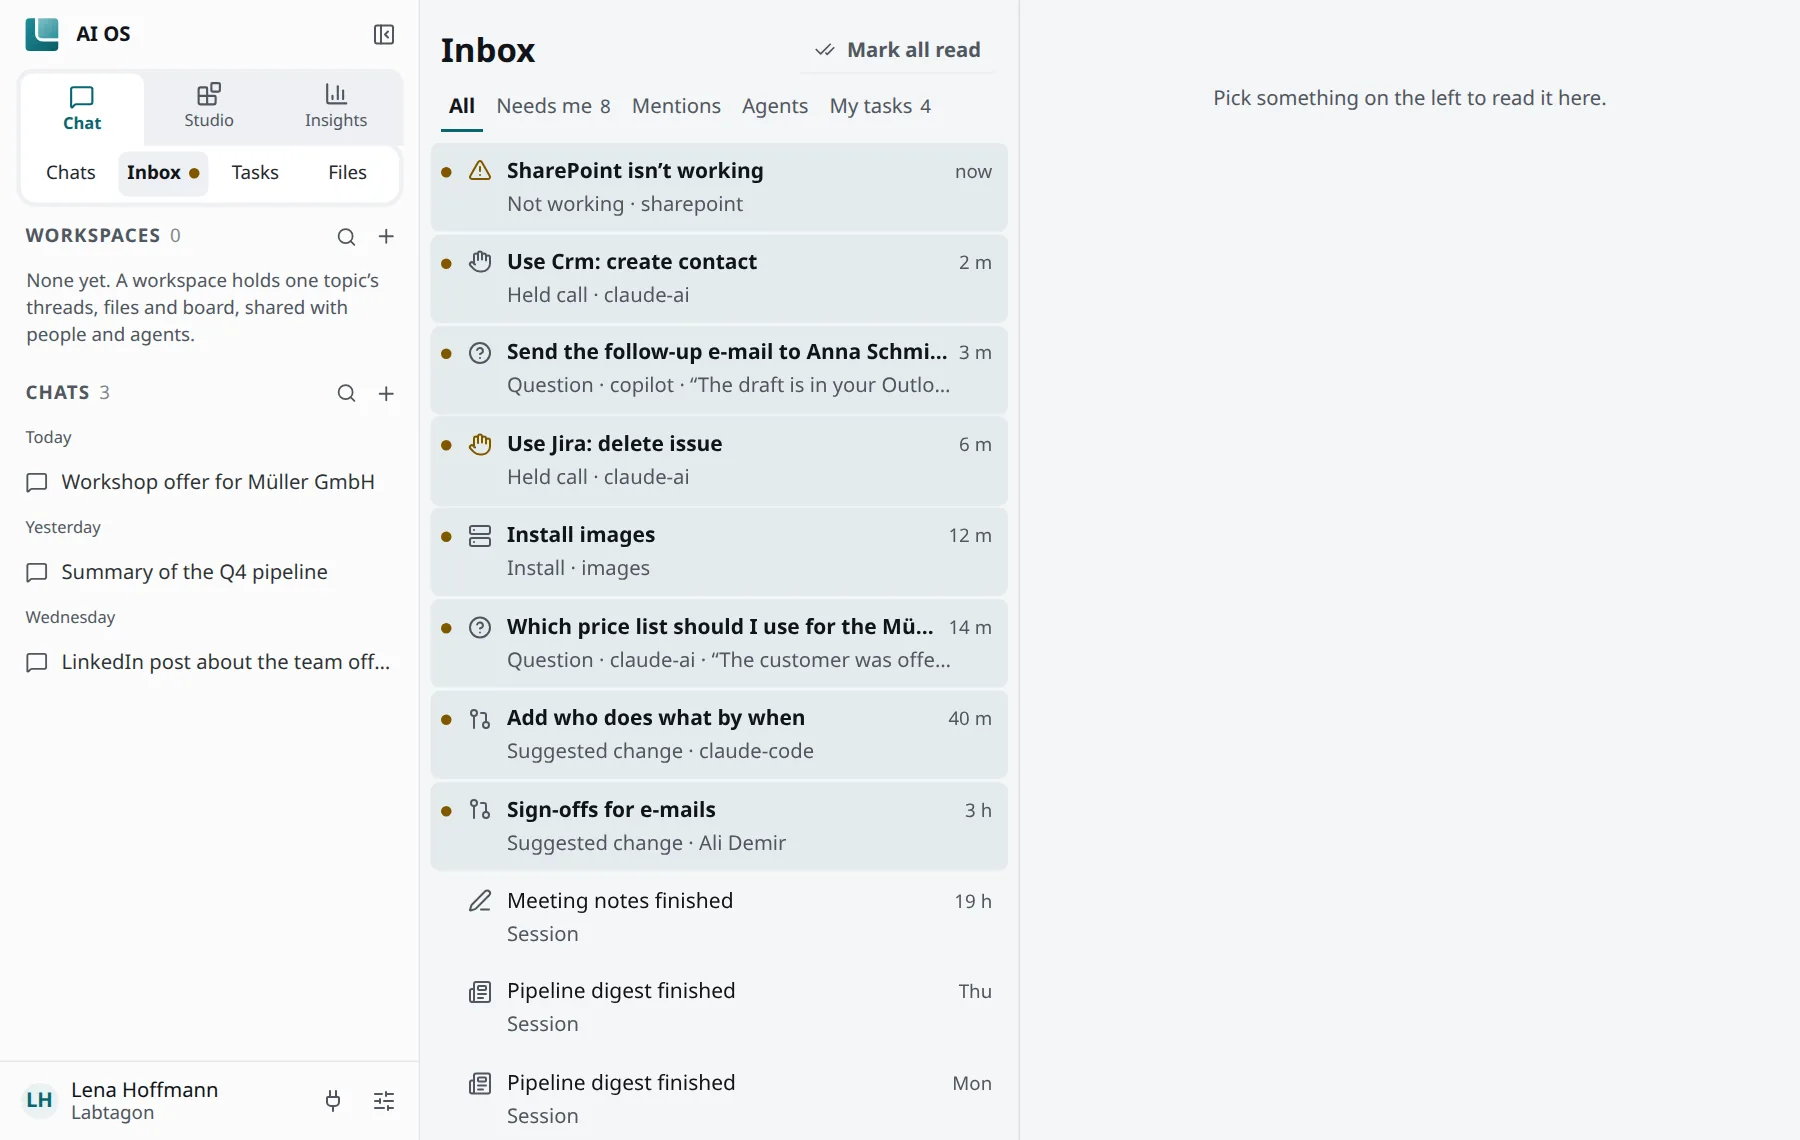Open Meeting notes finished session

point(719,917)
